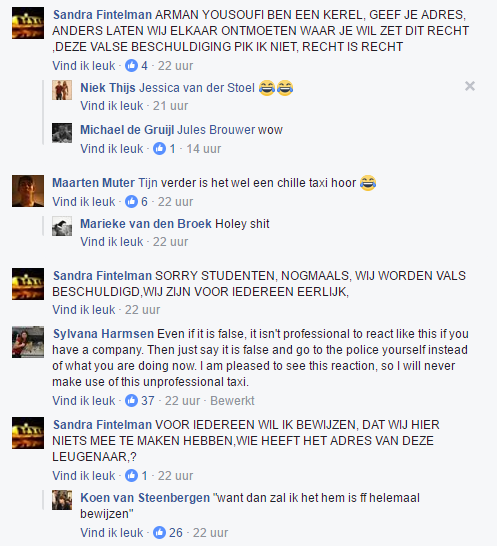Open the Bewerkt edit history link

232,400
